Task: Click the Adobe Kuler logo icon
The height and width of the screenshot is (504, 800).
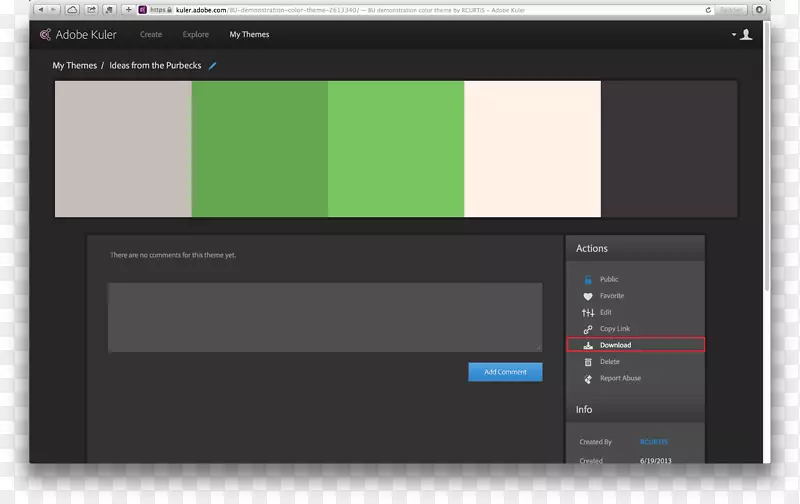Action: [x=45, y=35]
